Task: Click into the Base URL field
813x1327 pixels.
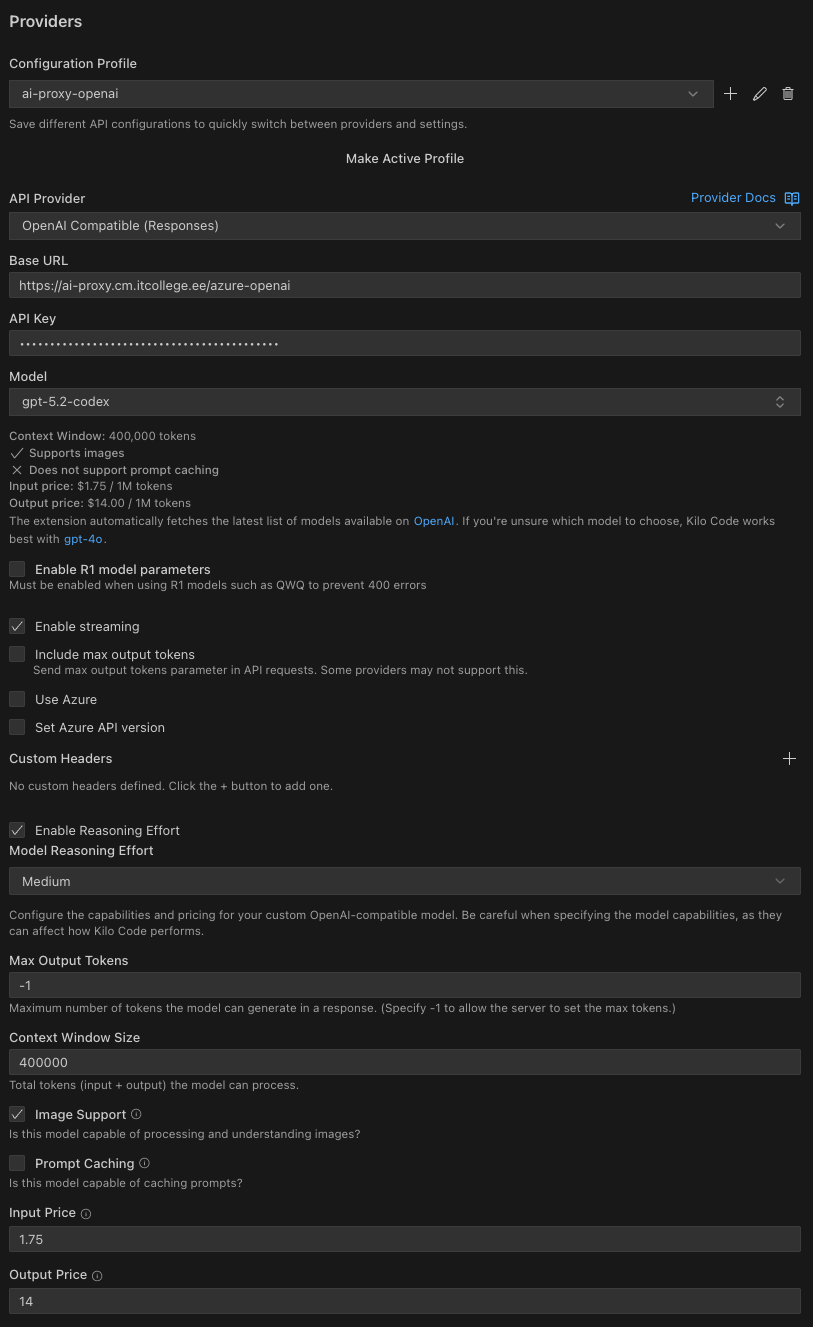Action: point(404,285)
